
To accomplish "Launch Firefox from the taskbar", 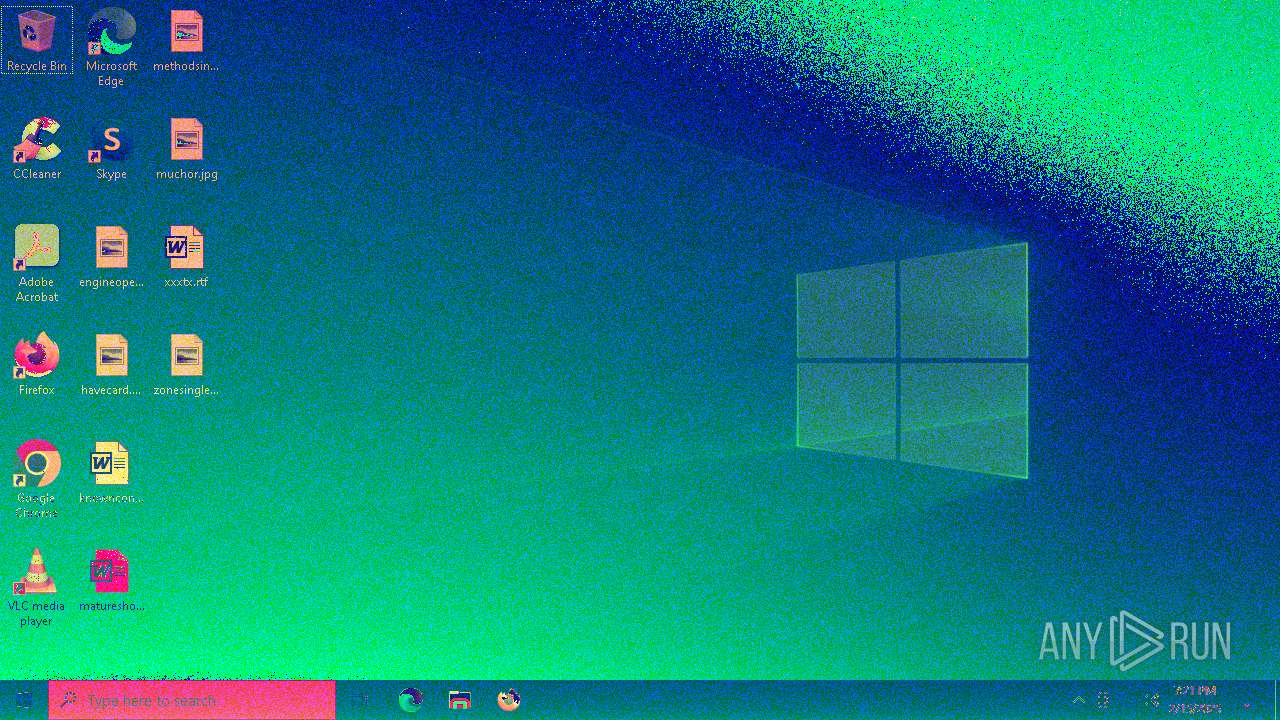I will pos(508,700).
